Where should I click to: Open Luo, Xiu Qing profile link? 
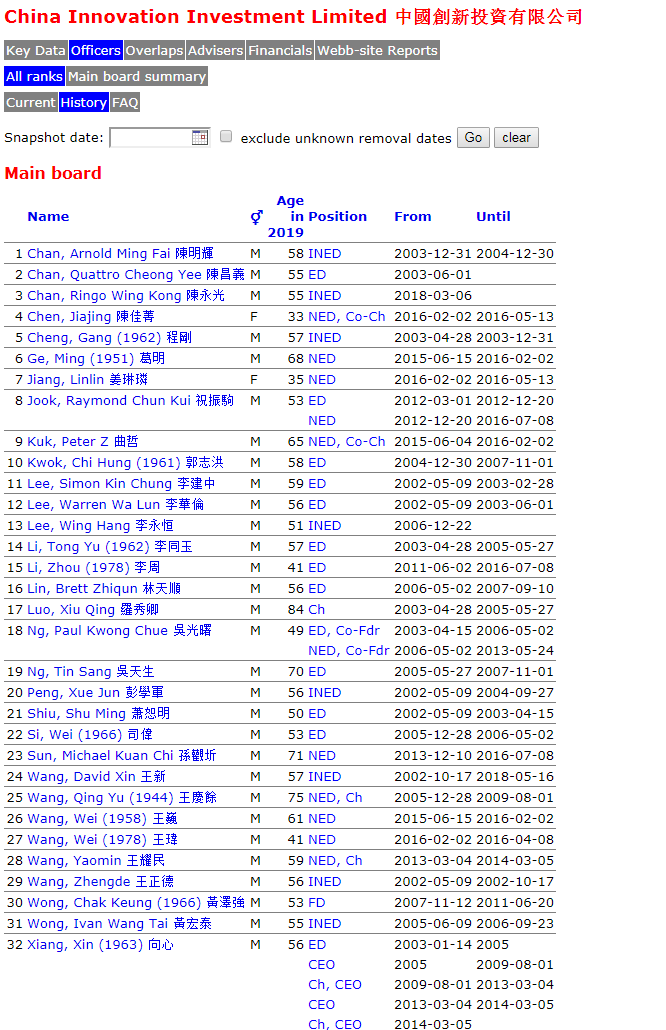click(93, 610)
